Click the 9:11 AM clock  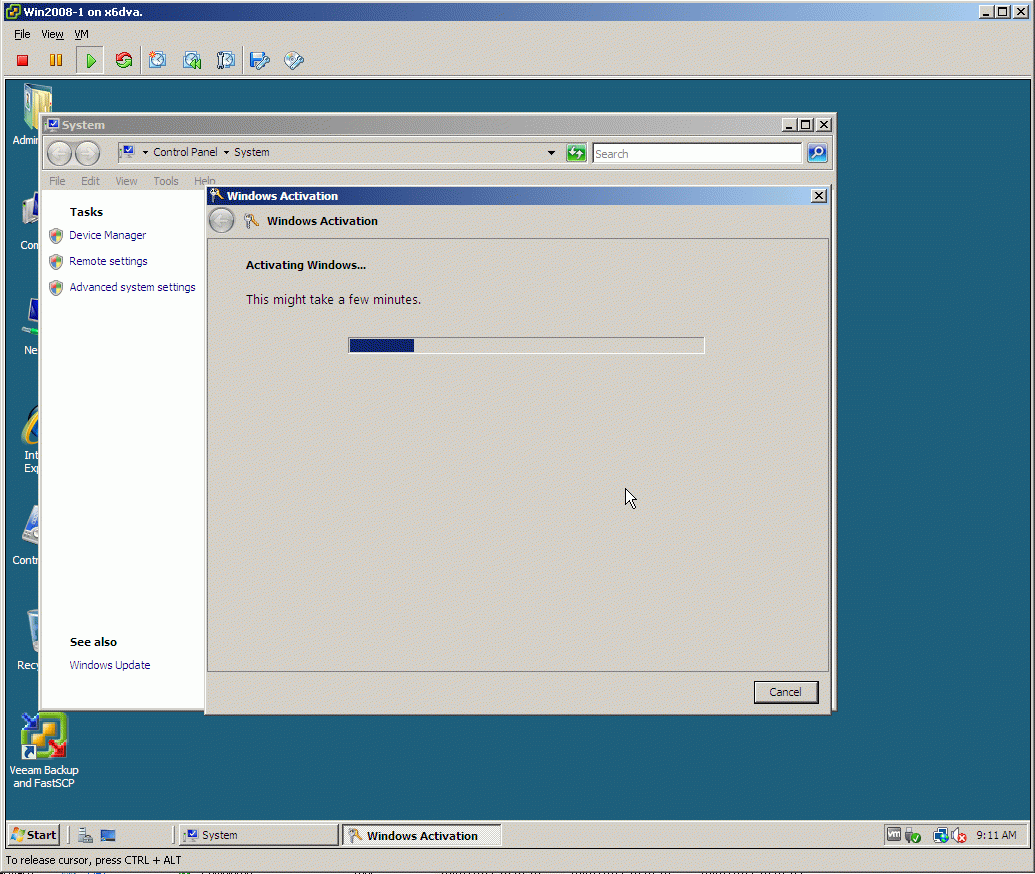(996, 835)
